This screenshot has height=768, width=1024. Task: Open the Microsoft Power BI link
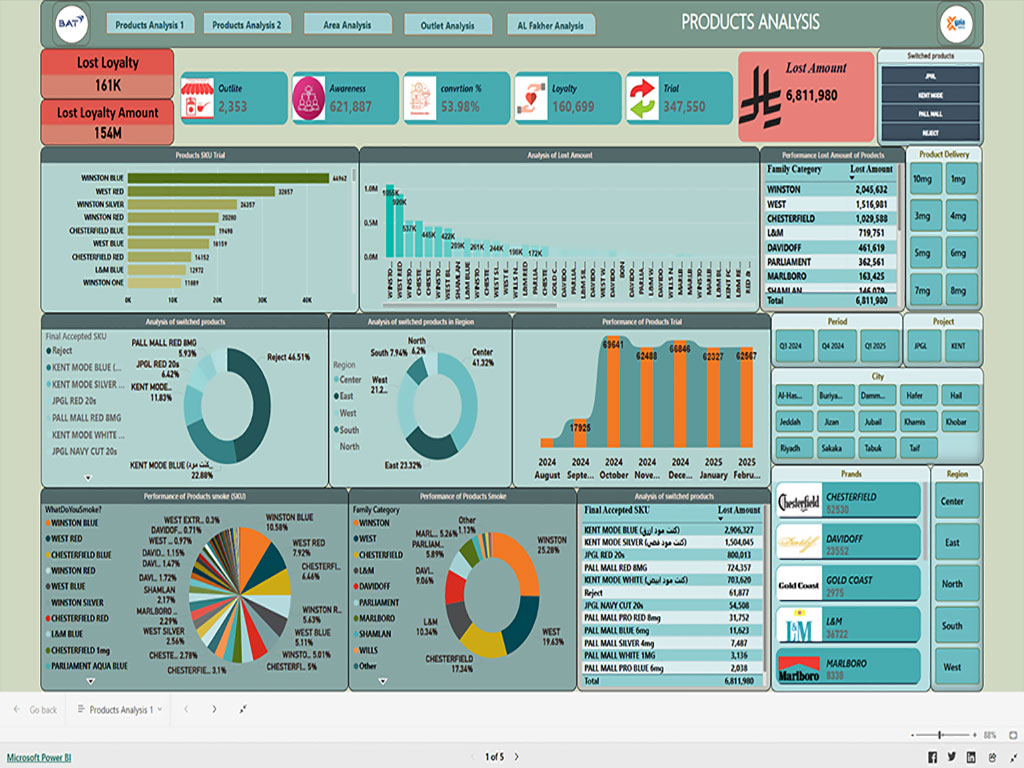pos(39,758)
